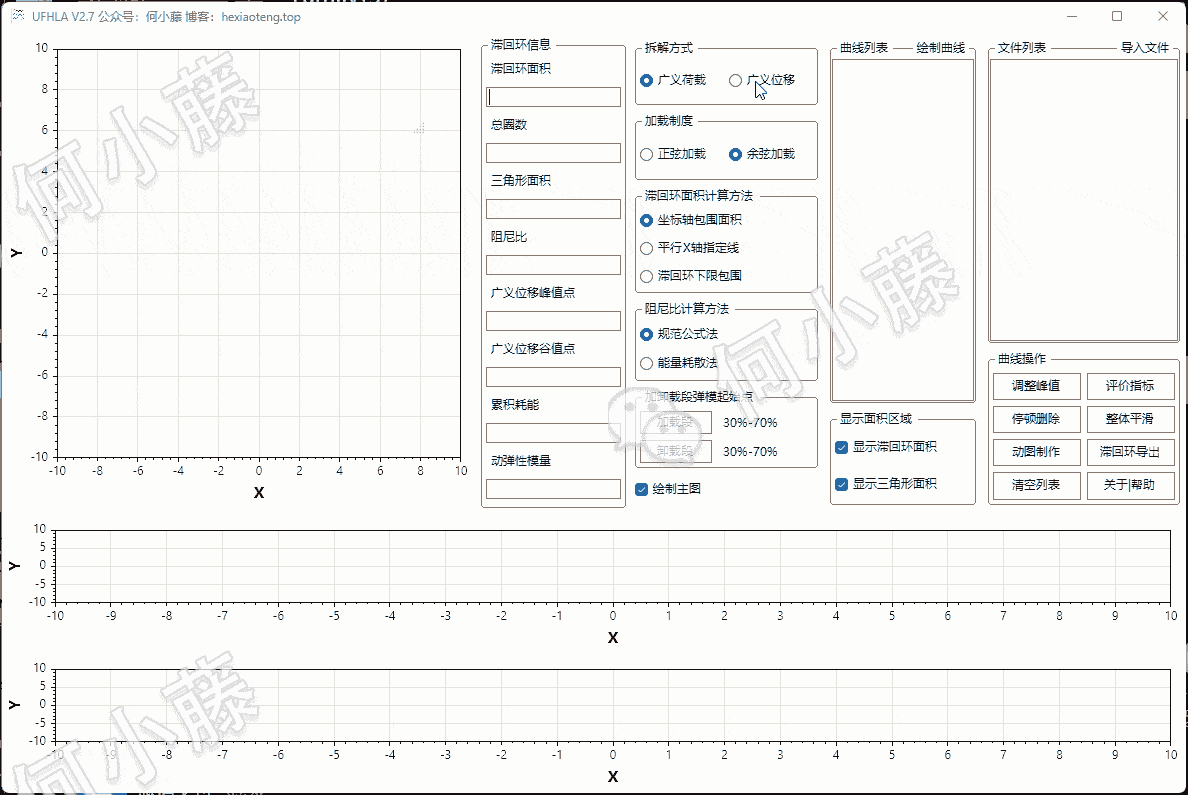
Task: Uncheck 显示滞回环面积 checkbox
Action: point(842,447)
